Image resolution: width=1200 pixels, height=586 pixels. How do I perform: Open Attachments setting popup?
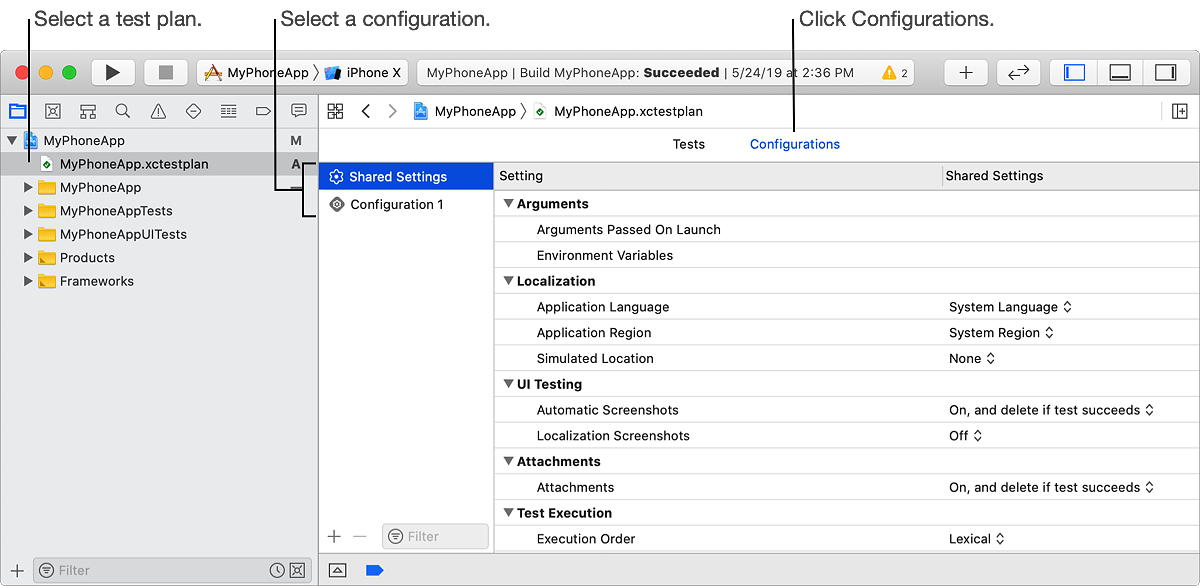1052,487
